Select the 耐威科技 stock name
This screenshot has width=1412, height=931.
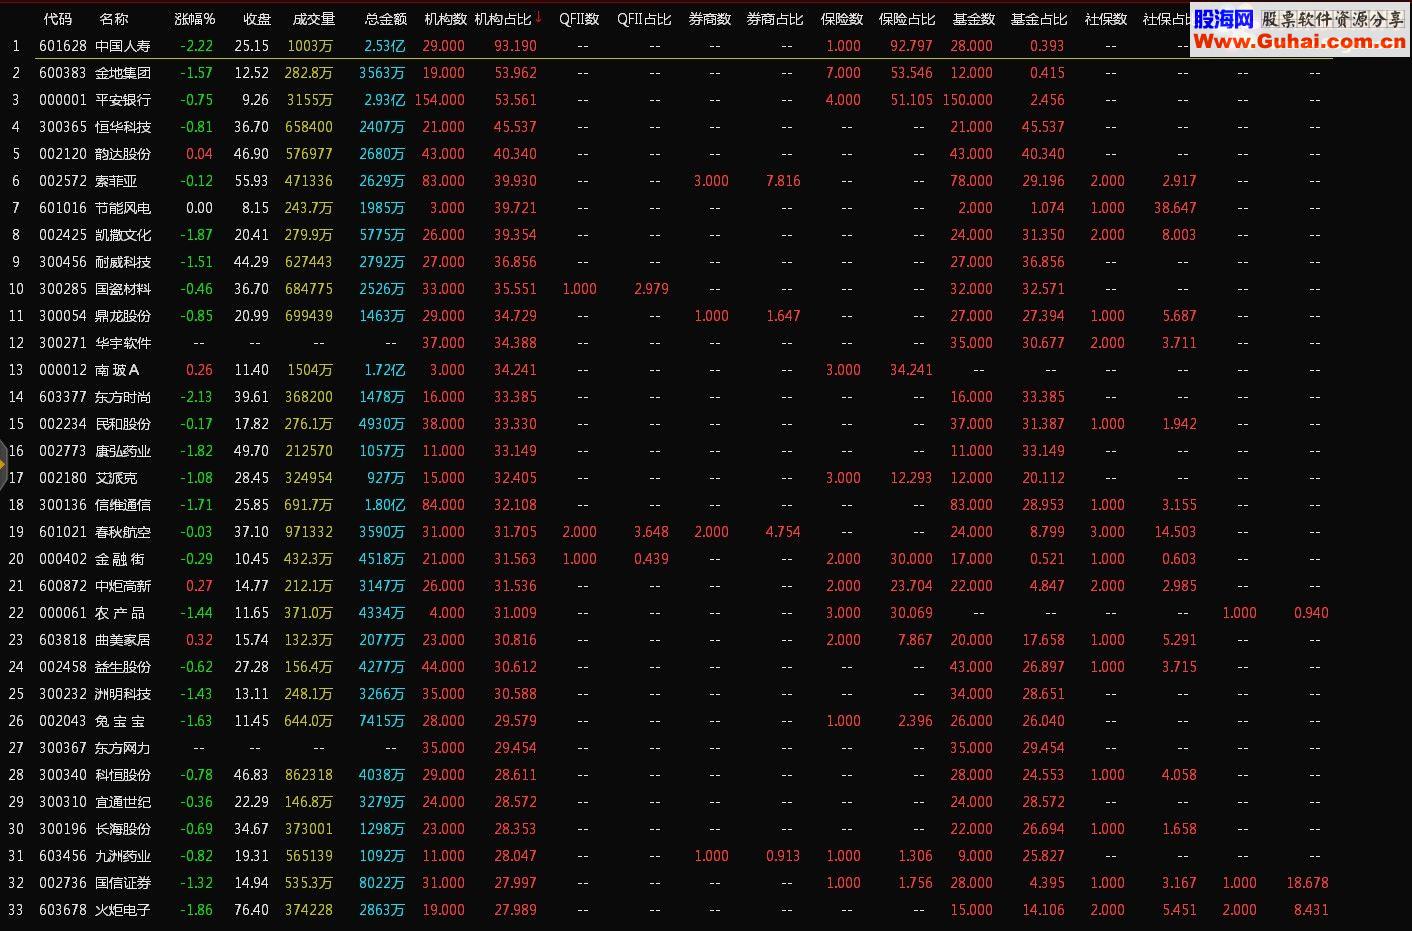pos(123,262)
